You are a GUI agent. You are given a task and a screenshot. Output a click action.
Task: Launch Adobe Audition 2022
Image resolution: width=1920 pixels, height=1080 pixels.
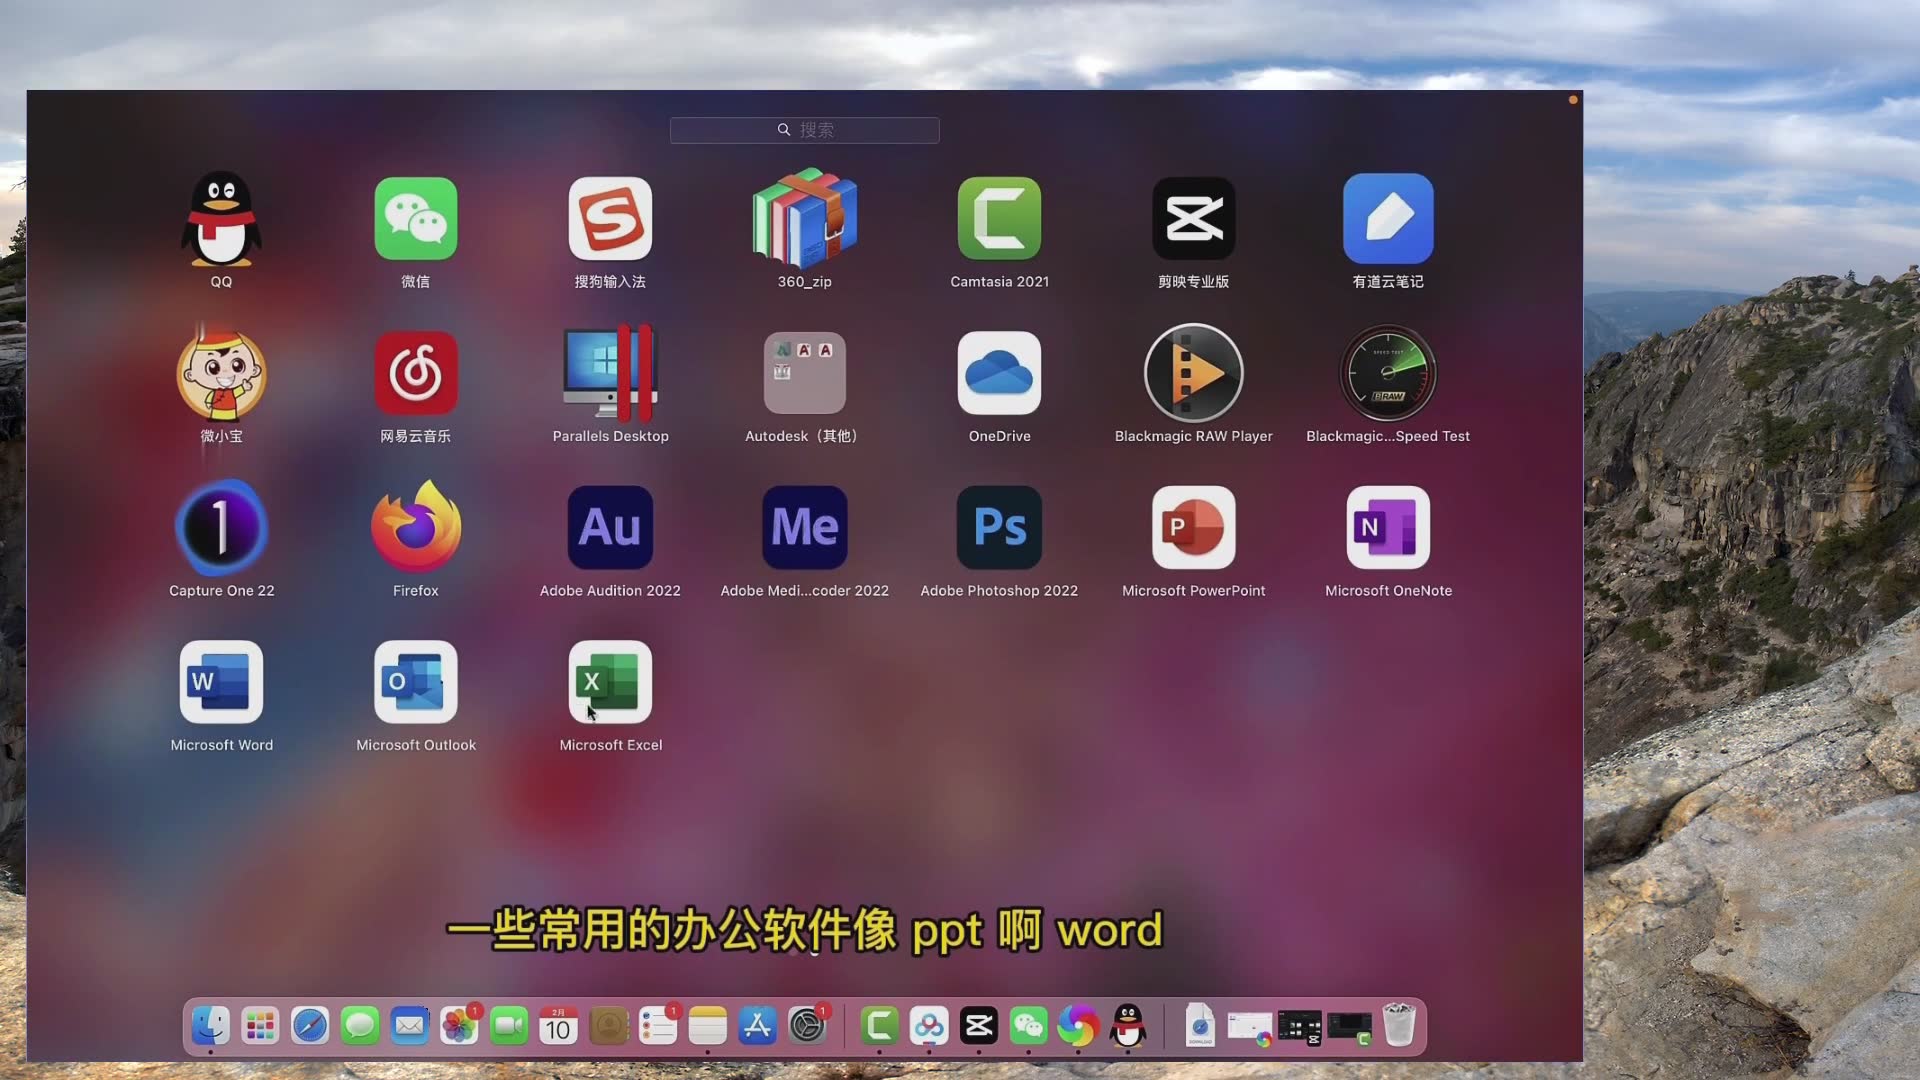tap(610, 527)
